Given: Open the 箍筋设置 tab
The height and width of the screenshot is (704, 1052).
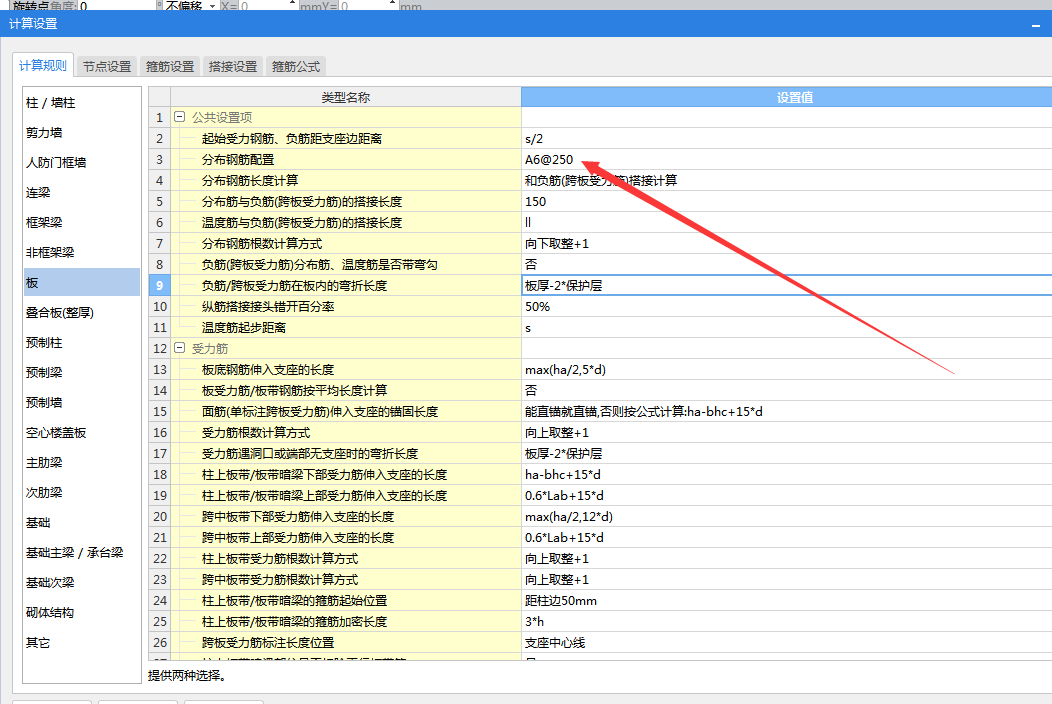Looking at the screenshot, I should point(170,66).
